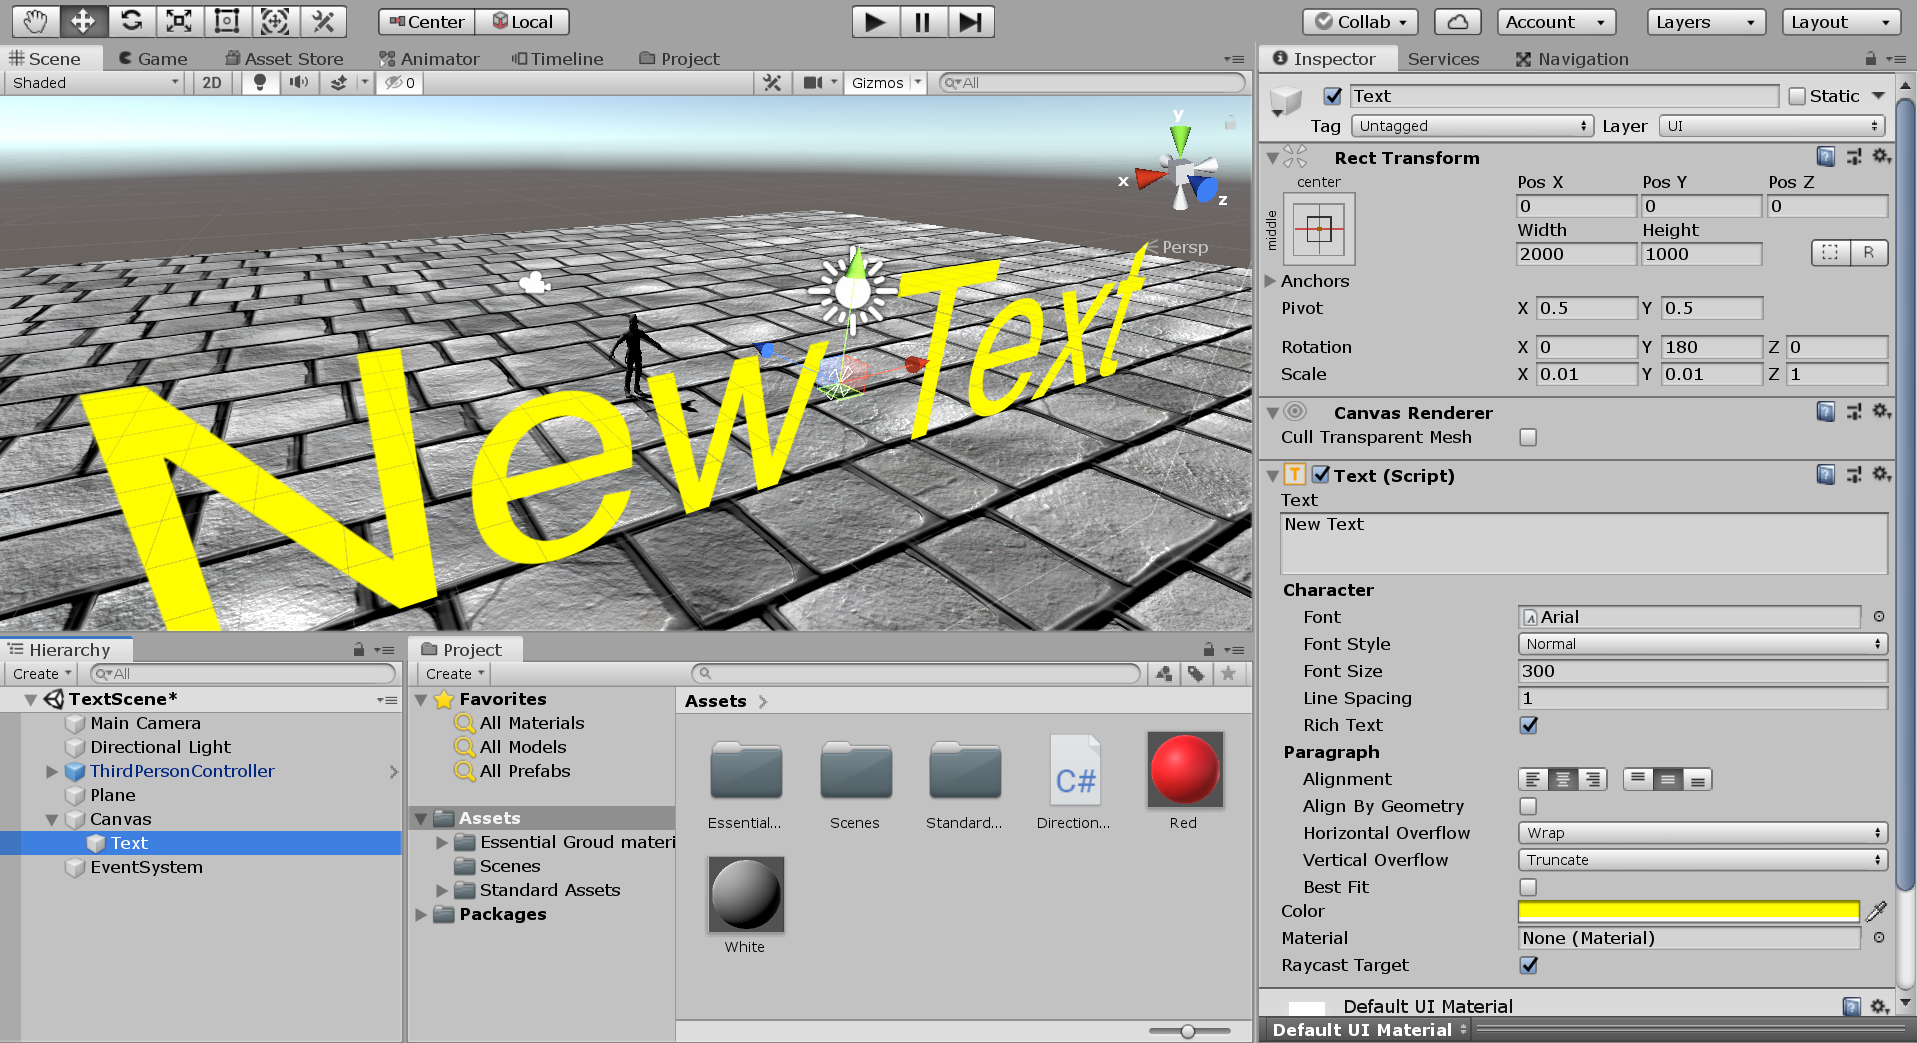Image resolution: width=1917 pixels, height=1043 pixels.
Task: Expand the Anchors section
Action: 1271,281
